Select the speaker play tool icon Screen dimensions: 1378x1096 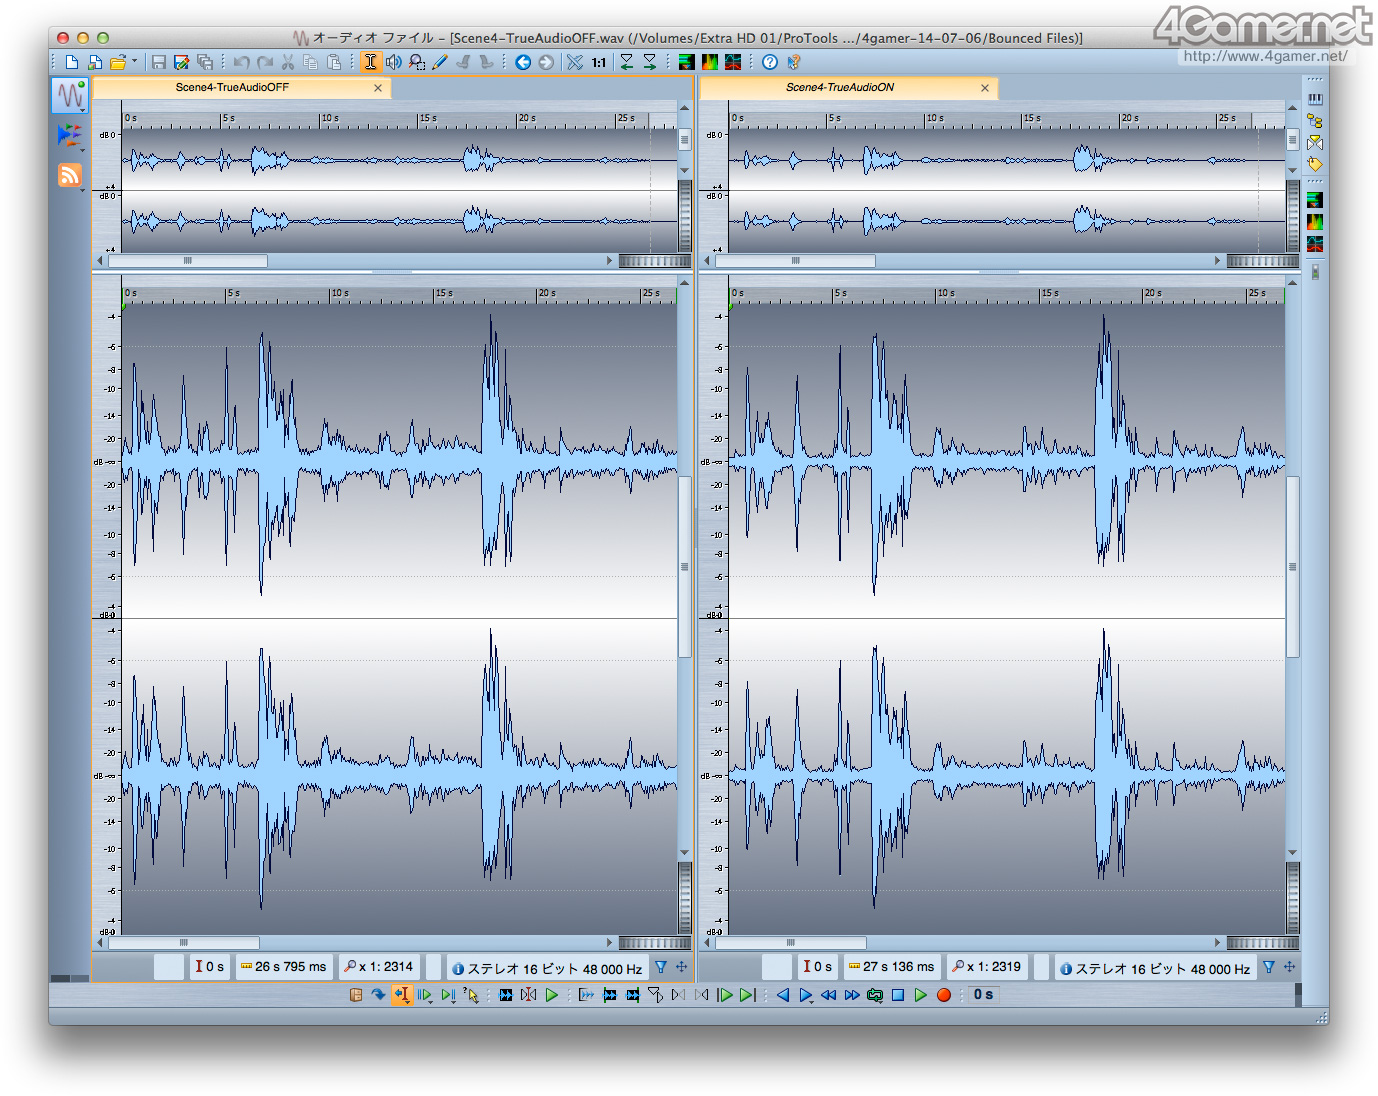pyautogui.click(x=394, y=62)
